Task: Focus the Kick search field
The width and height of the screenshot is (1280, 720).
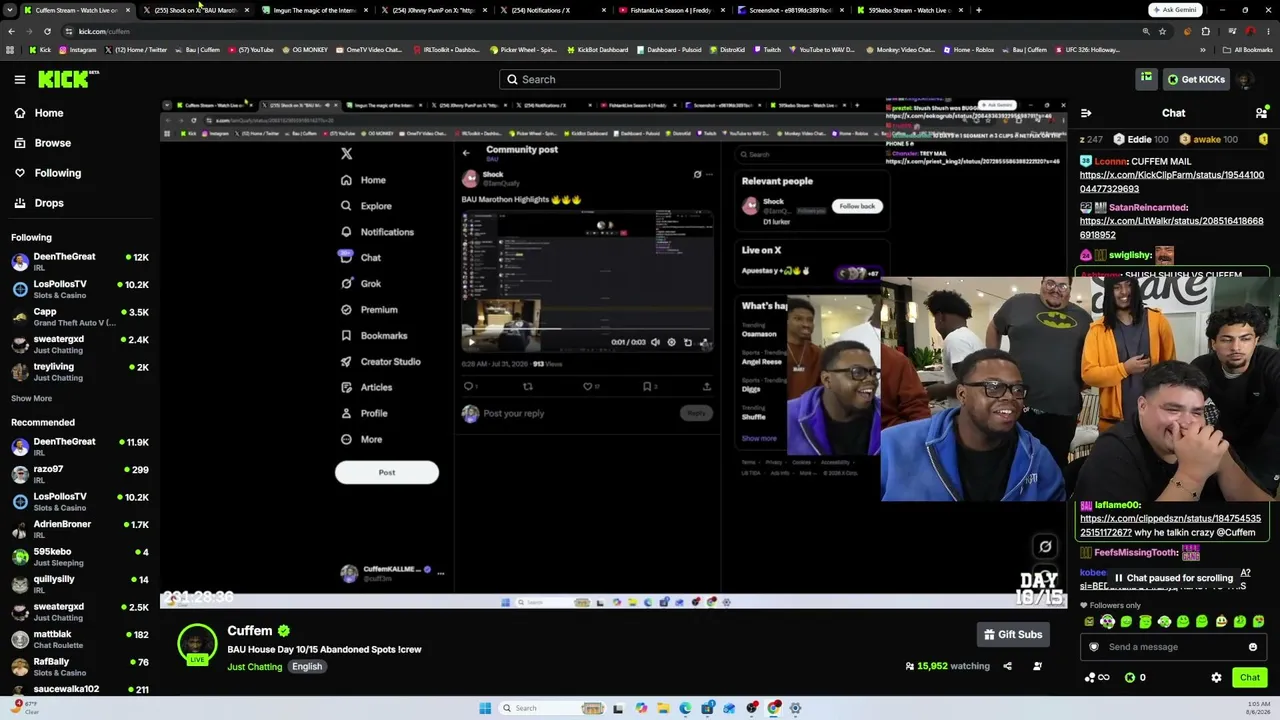Action: point(640,79)
